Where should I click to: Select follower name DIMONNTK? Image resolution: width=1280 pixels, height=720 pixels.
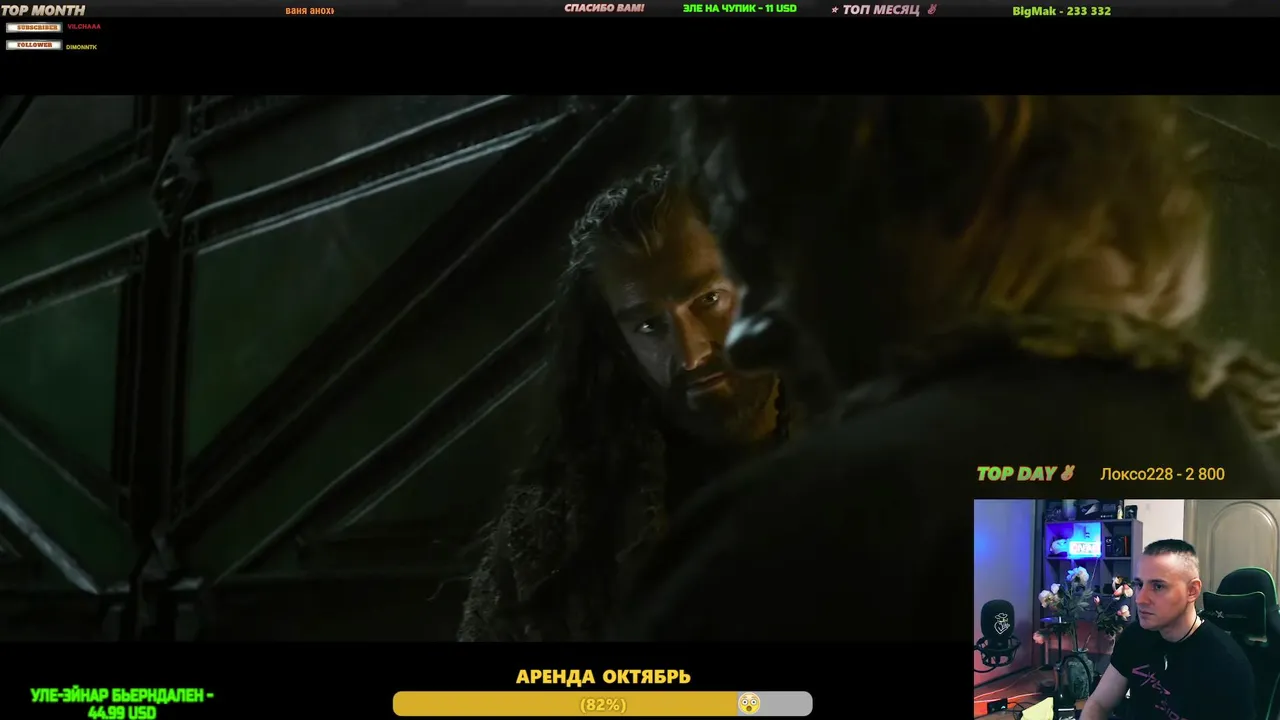tap(82, 47)
